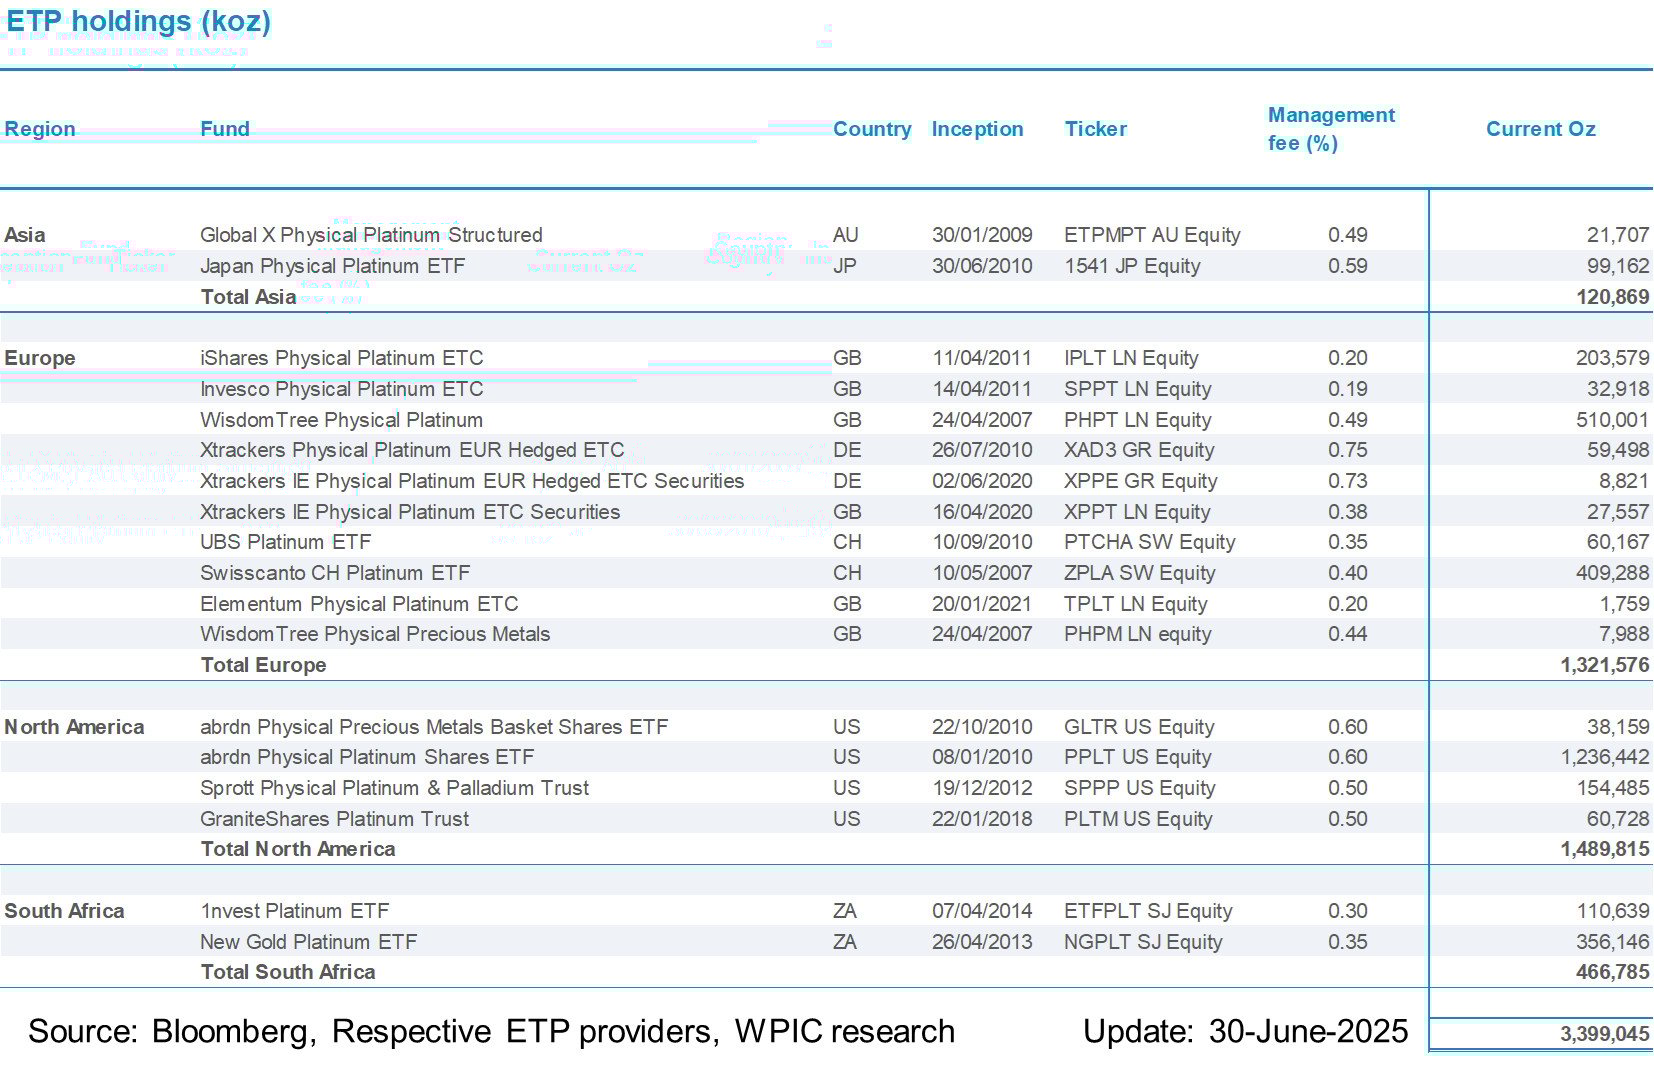Click '1nvest Platinum ETF' fund name
This screenshot has height=1084, width=1654.
click(294, 911)
